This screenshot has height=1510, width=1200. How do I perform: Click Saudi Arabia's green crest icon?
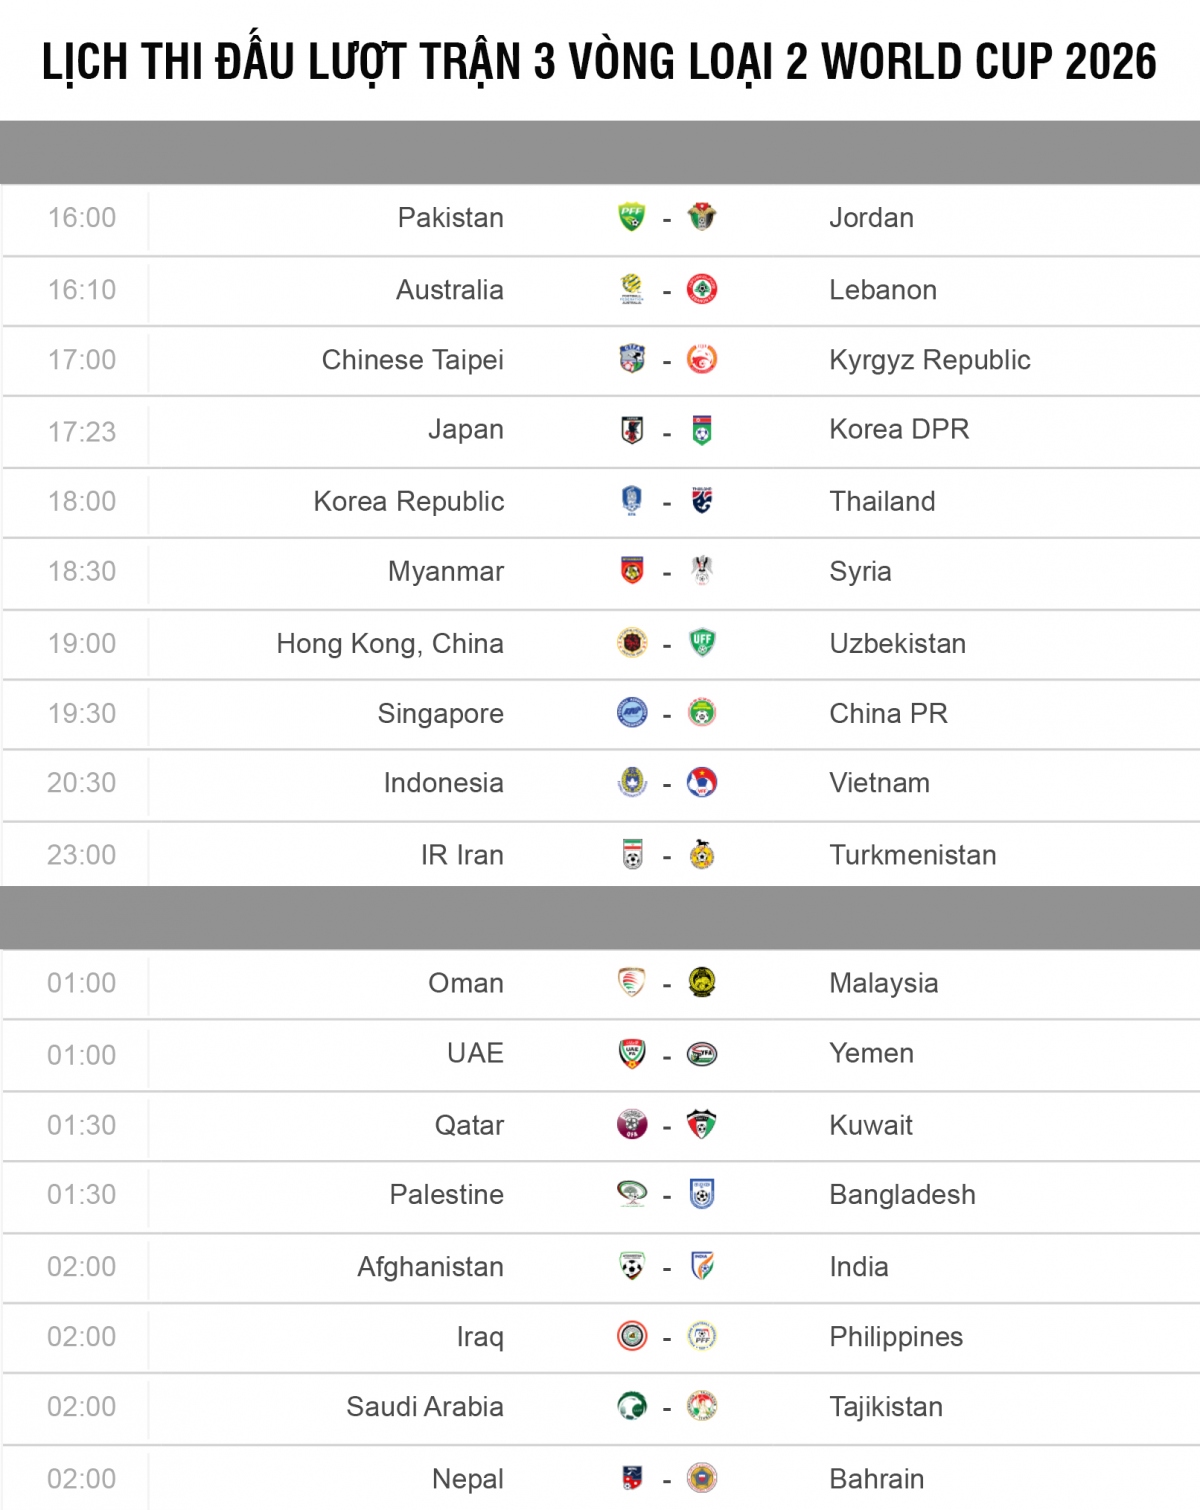(632, 1407)
